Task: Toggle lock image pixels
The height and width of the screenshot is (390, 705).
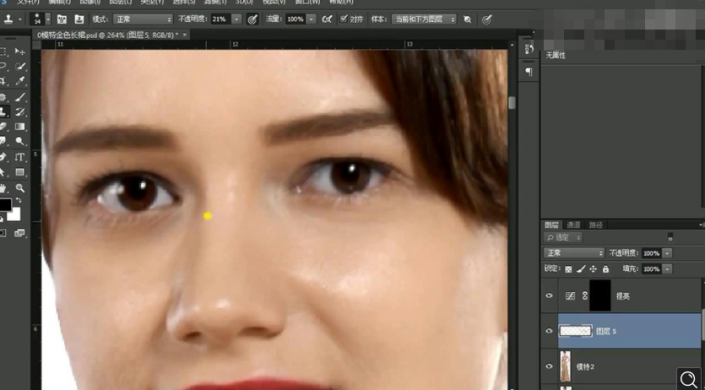Action: [x=581, y=269]
